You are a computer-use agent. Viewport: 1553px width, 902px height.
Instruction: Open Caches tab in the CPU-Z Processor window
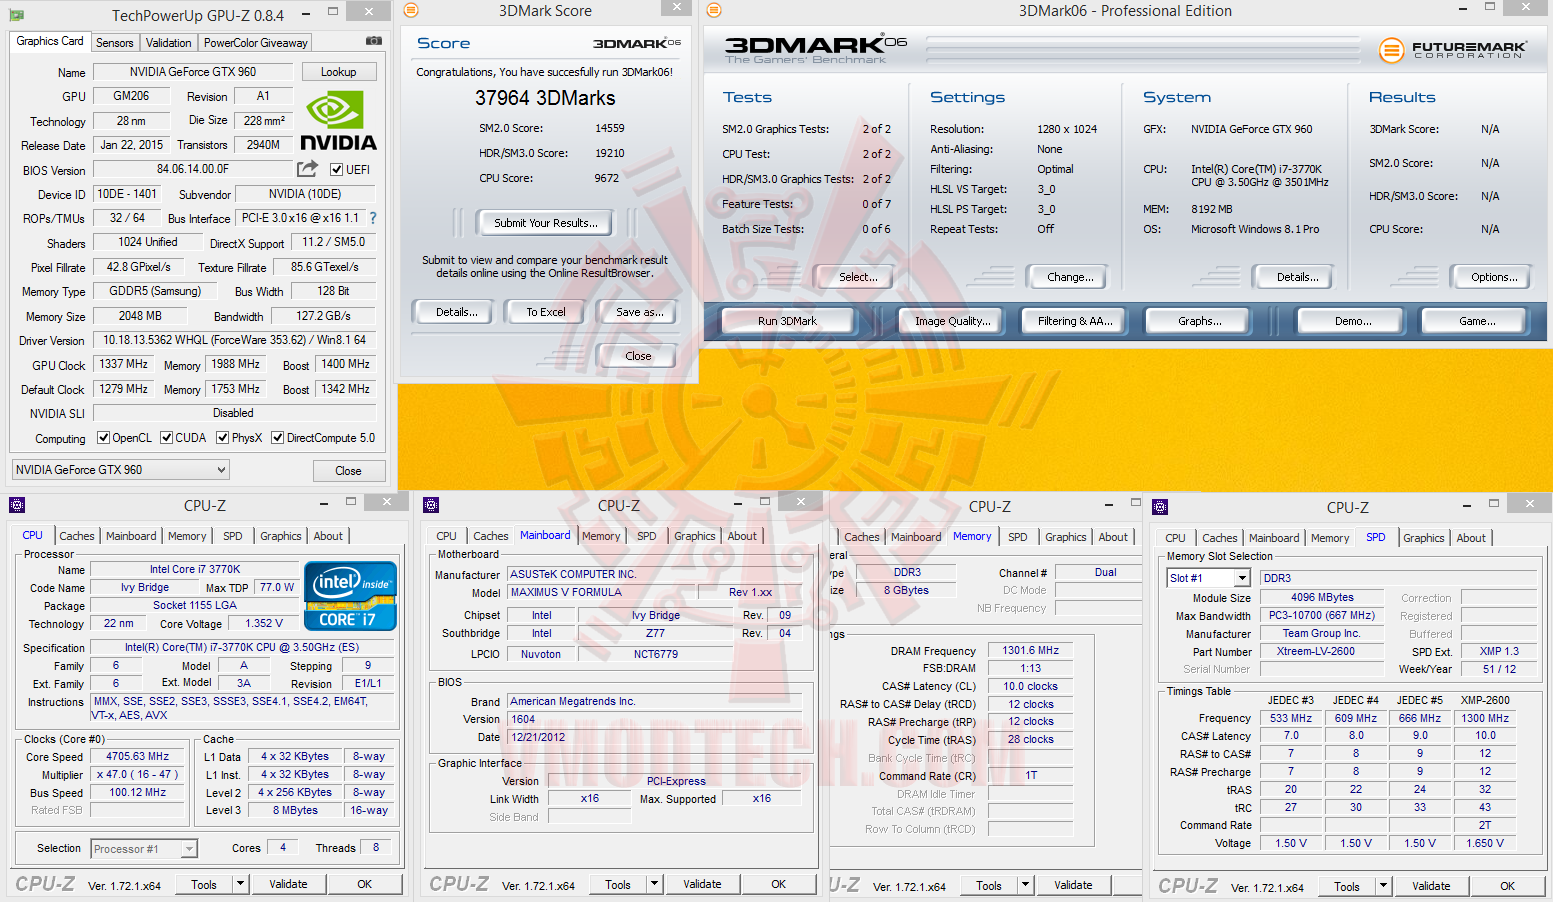point(77,536)
